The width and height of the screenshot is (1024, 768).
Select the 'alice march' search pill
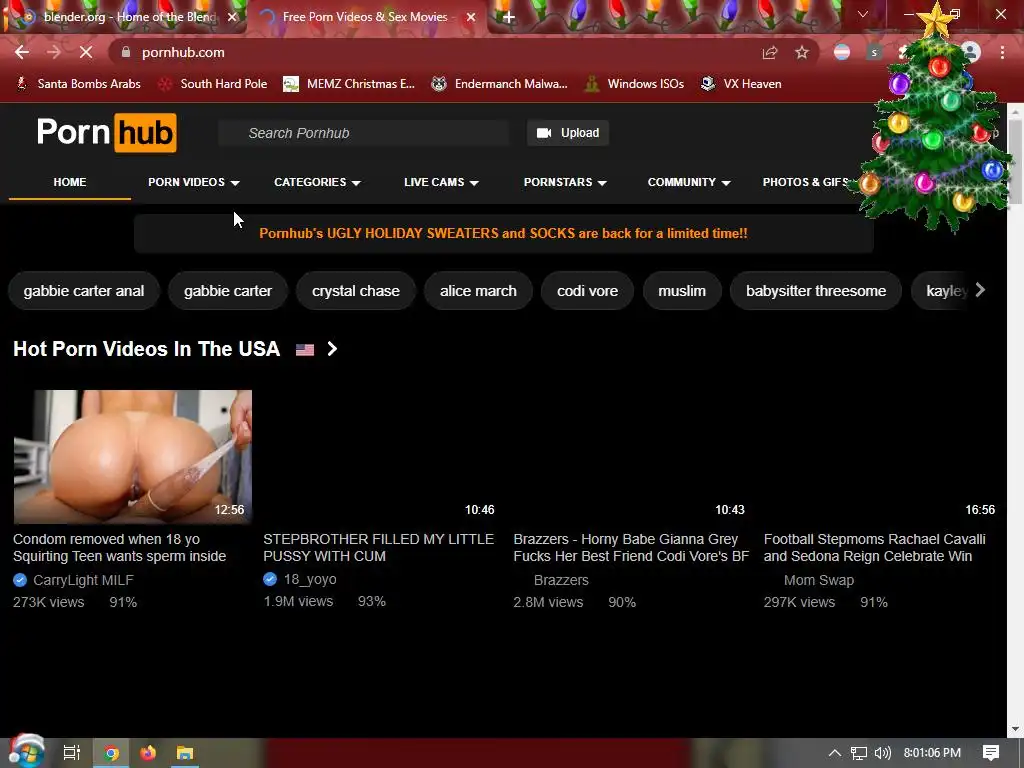click(478, 291)
